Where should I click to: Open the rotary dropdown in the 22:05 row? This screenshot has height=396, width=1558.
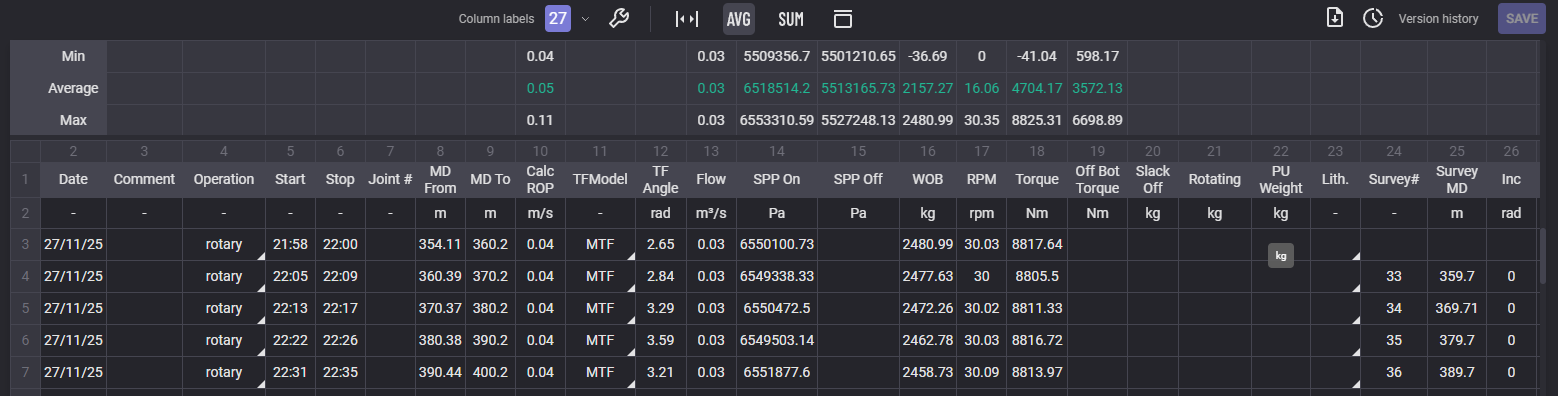[x=260, y=287]
